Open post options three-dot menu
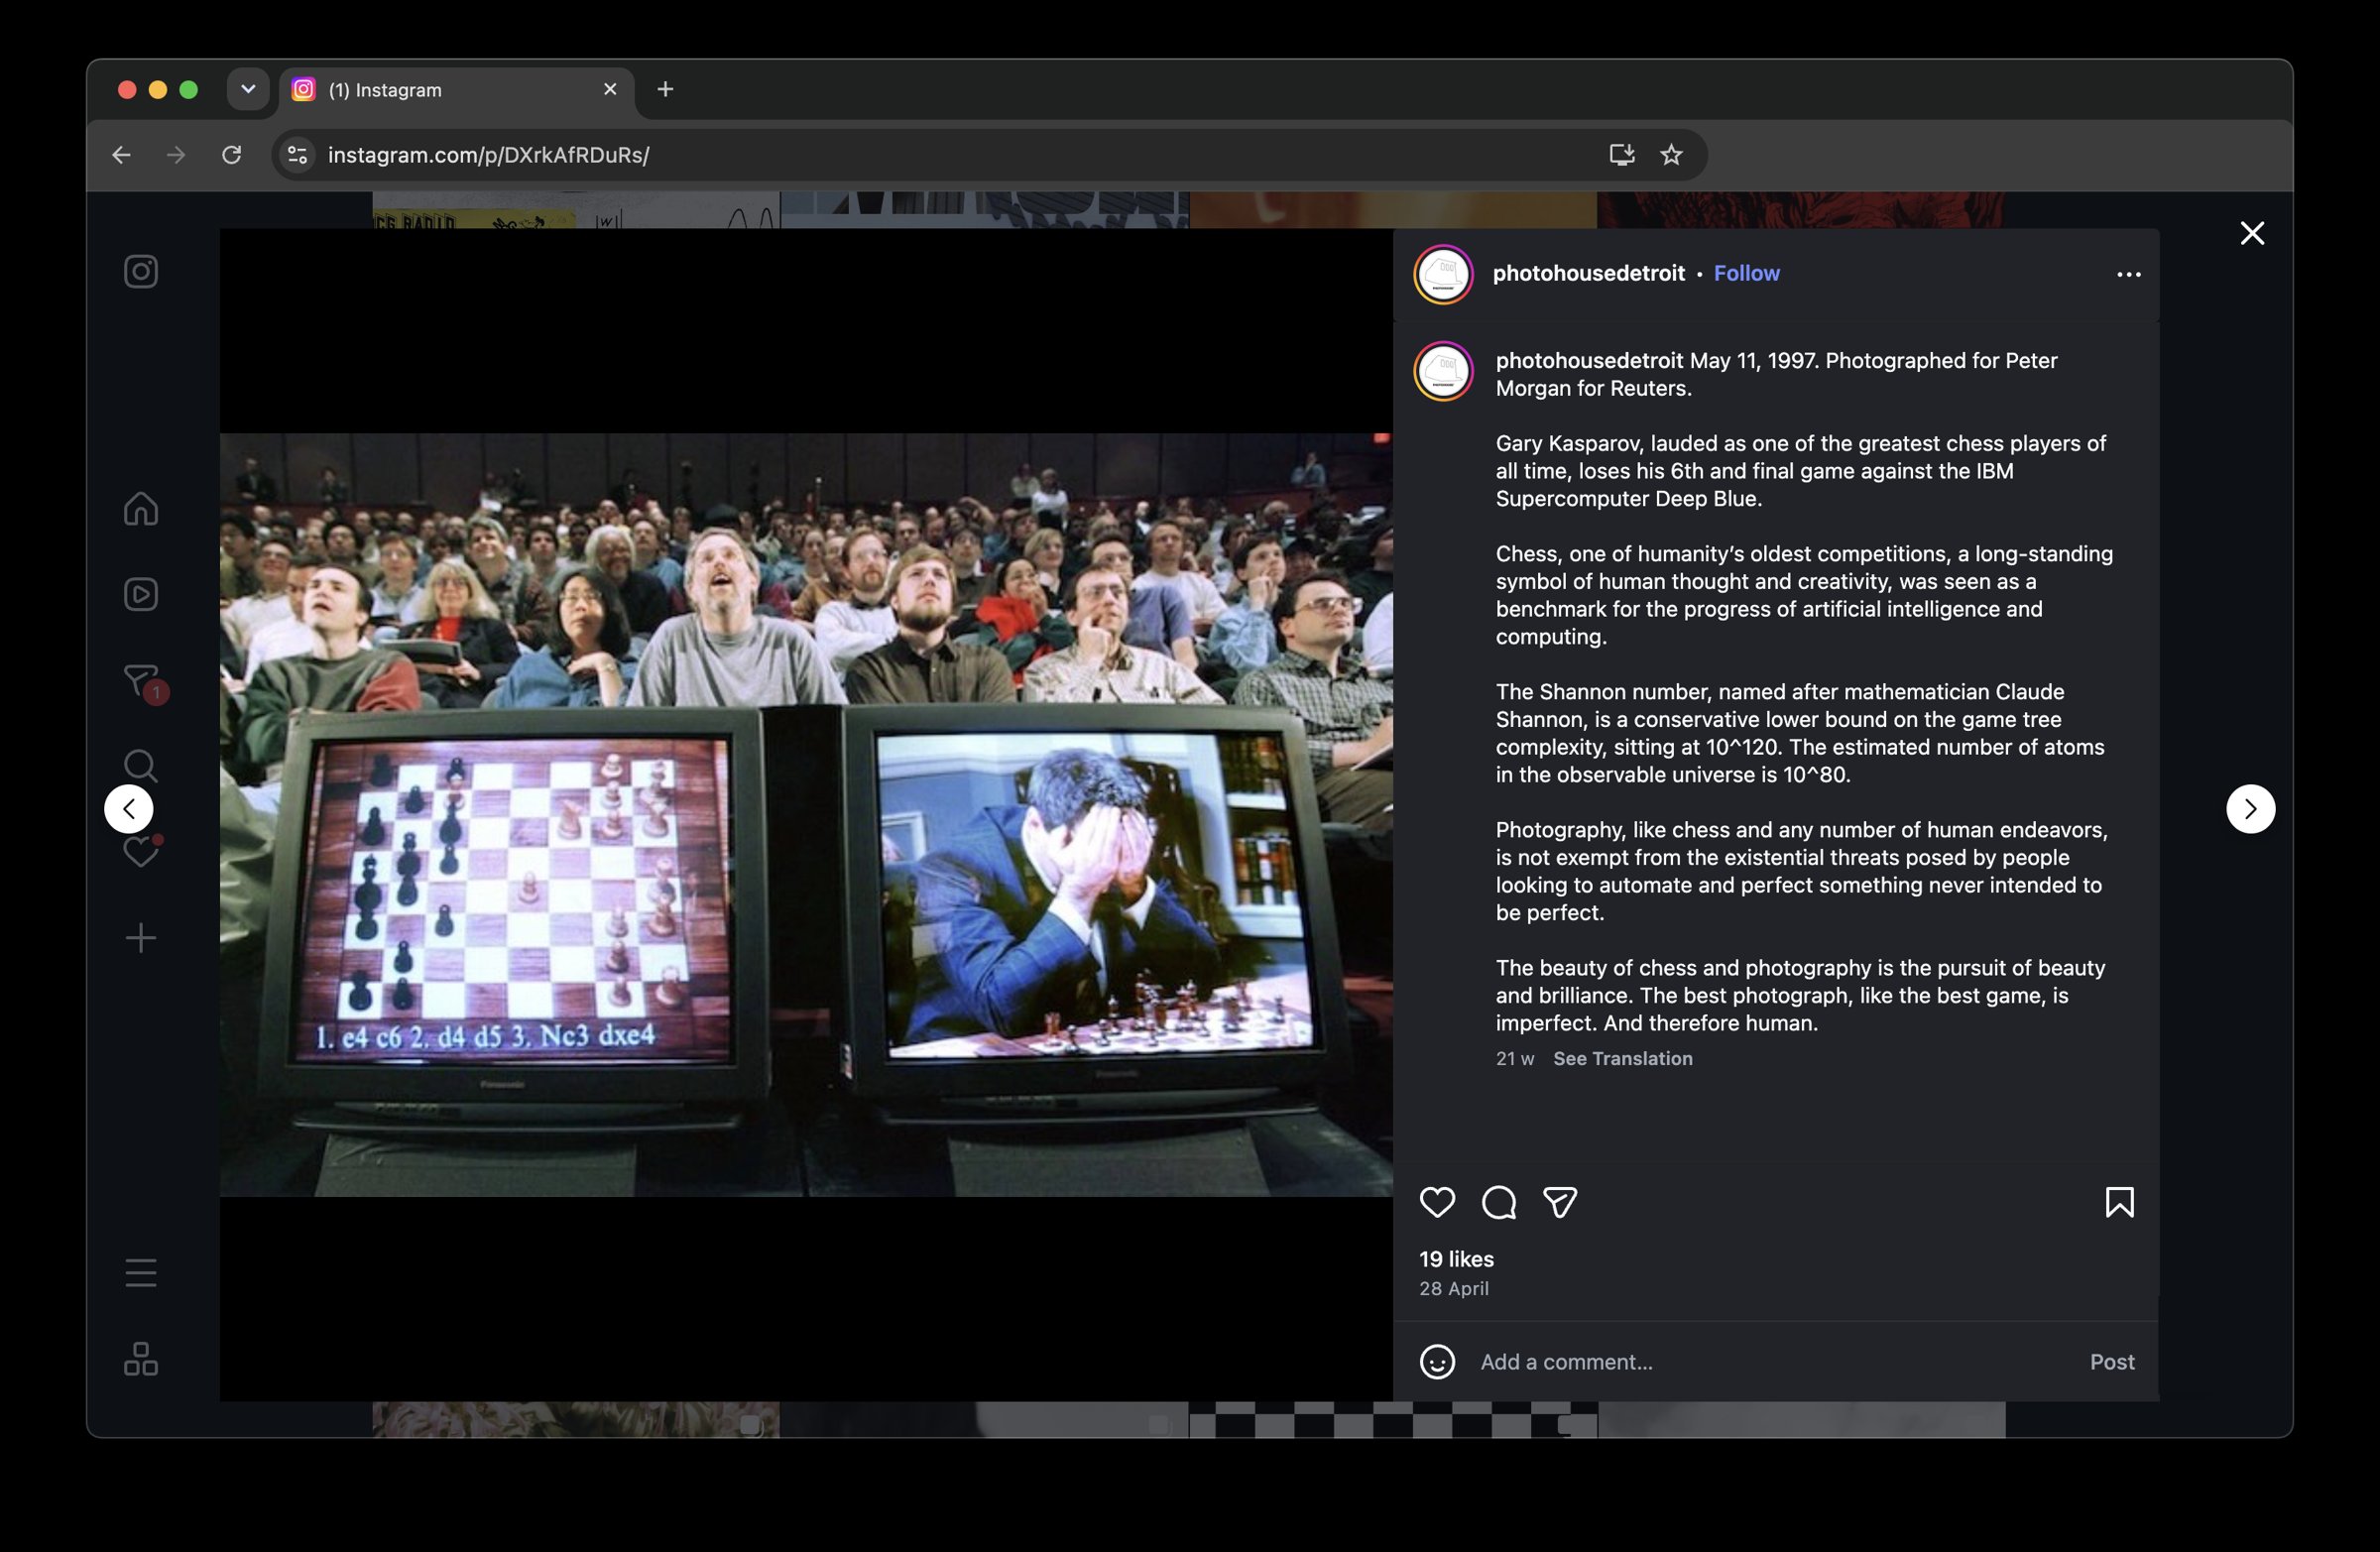The width and height of the screenshot is (2380, 1552). [2128, 274]
